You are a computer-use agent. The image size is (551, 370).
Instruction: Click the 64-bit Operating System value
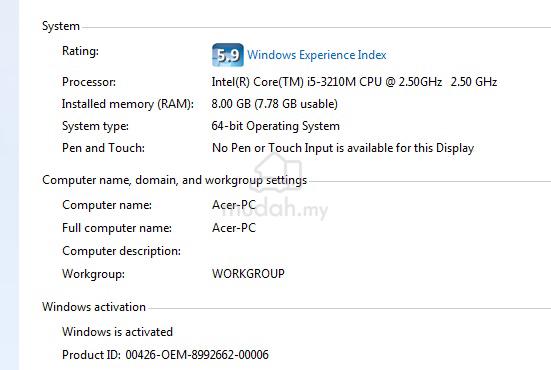276,126
